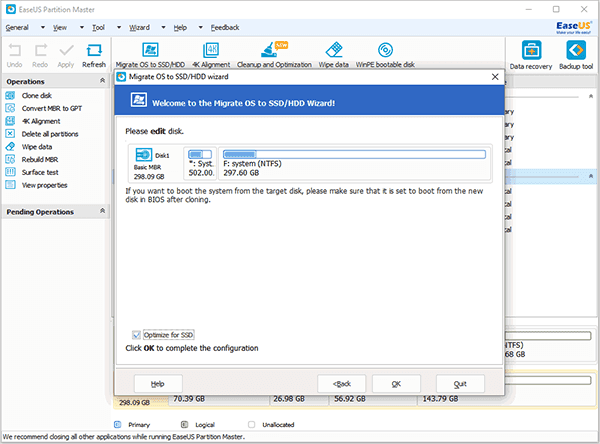Quit the migrate wizard
The height and width of the screenshot is (444, 600).
[460, 384]
